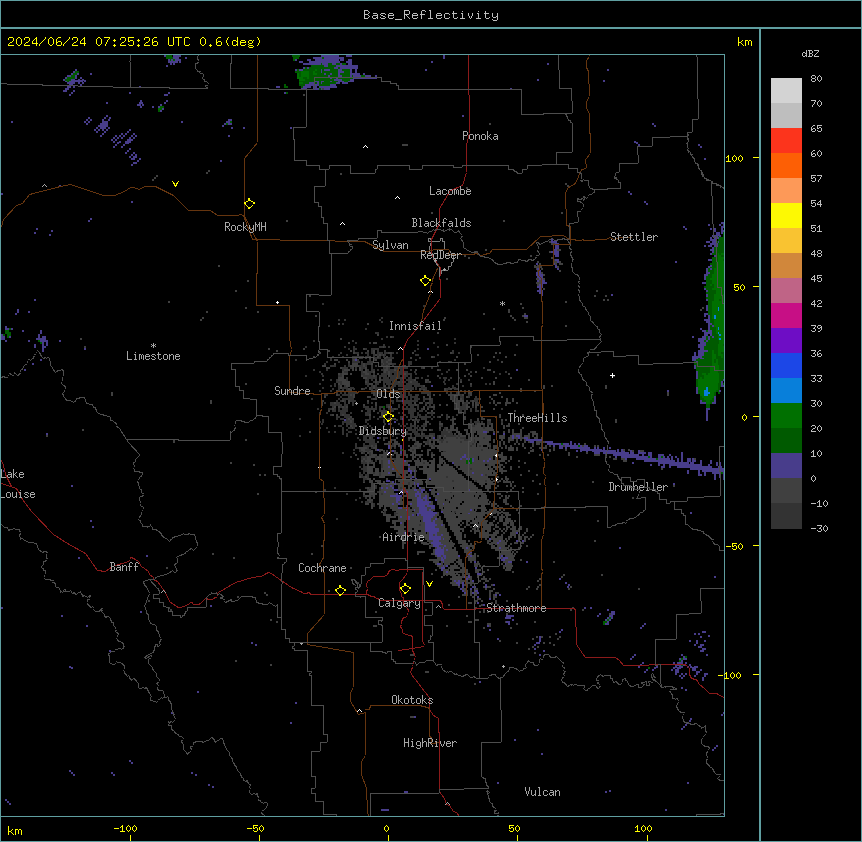Image resolution: width=862 pixels, height=842 pixels.
Task: Click the yellow diamond marker near RockyMH
Action: (249, 203)
